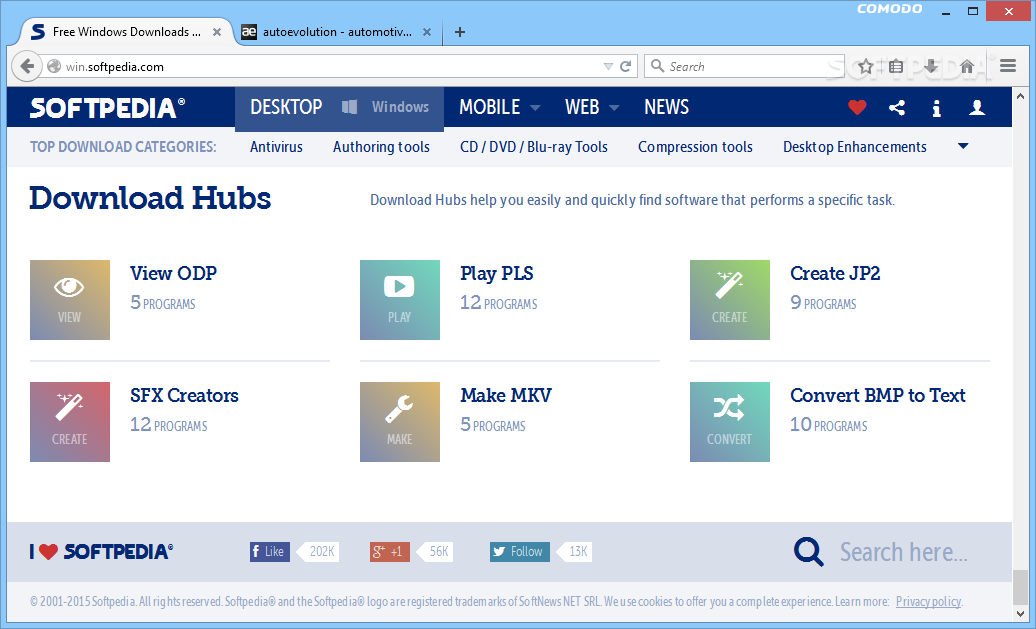Image resolution: width=1036 pixels, height=629 pixels.
Task: Click the user account icon
Action: click(977, 107)
